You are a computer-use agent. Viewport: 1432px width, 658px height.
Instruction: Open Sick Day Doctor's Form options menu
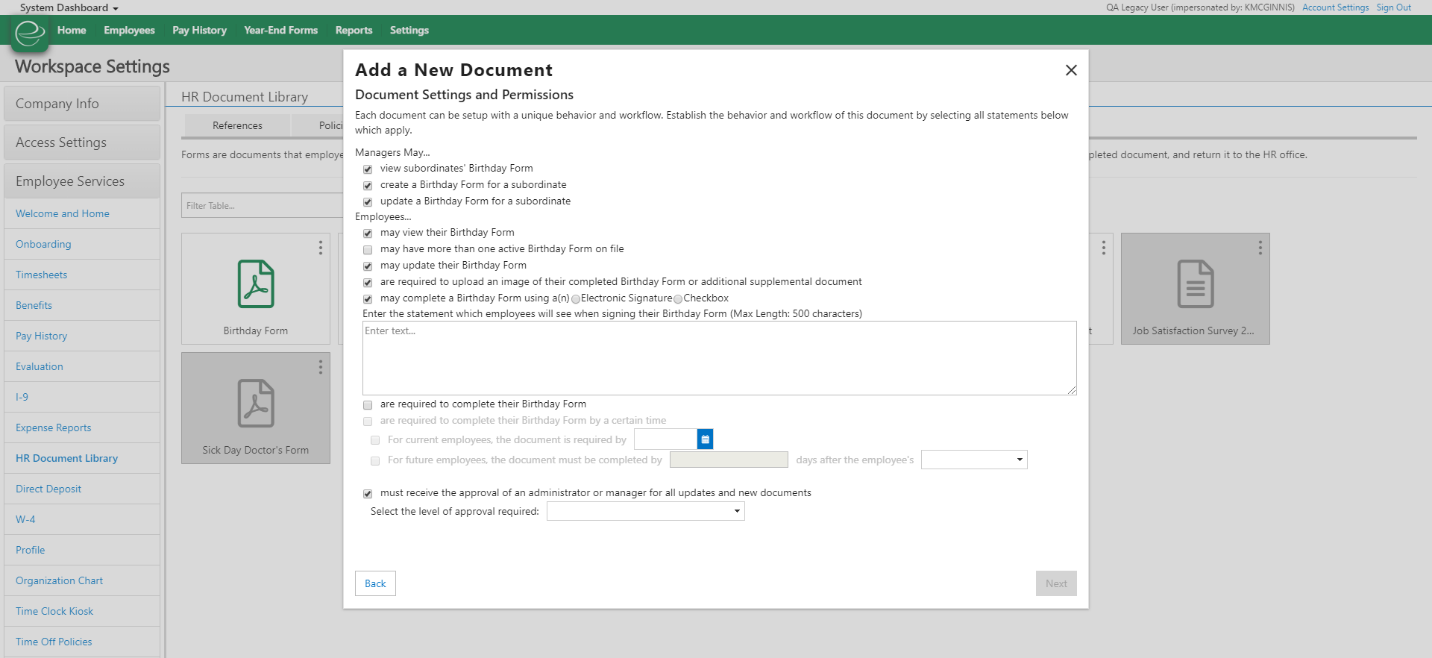tap(320, 367)
